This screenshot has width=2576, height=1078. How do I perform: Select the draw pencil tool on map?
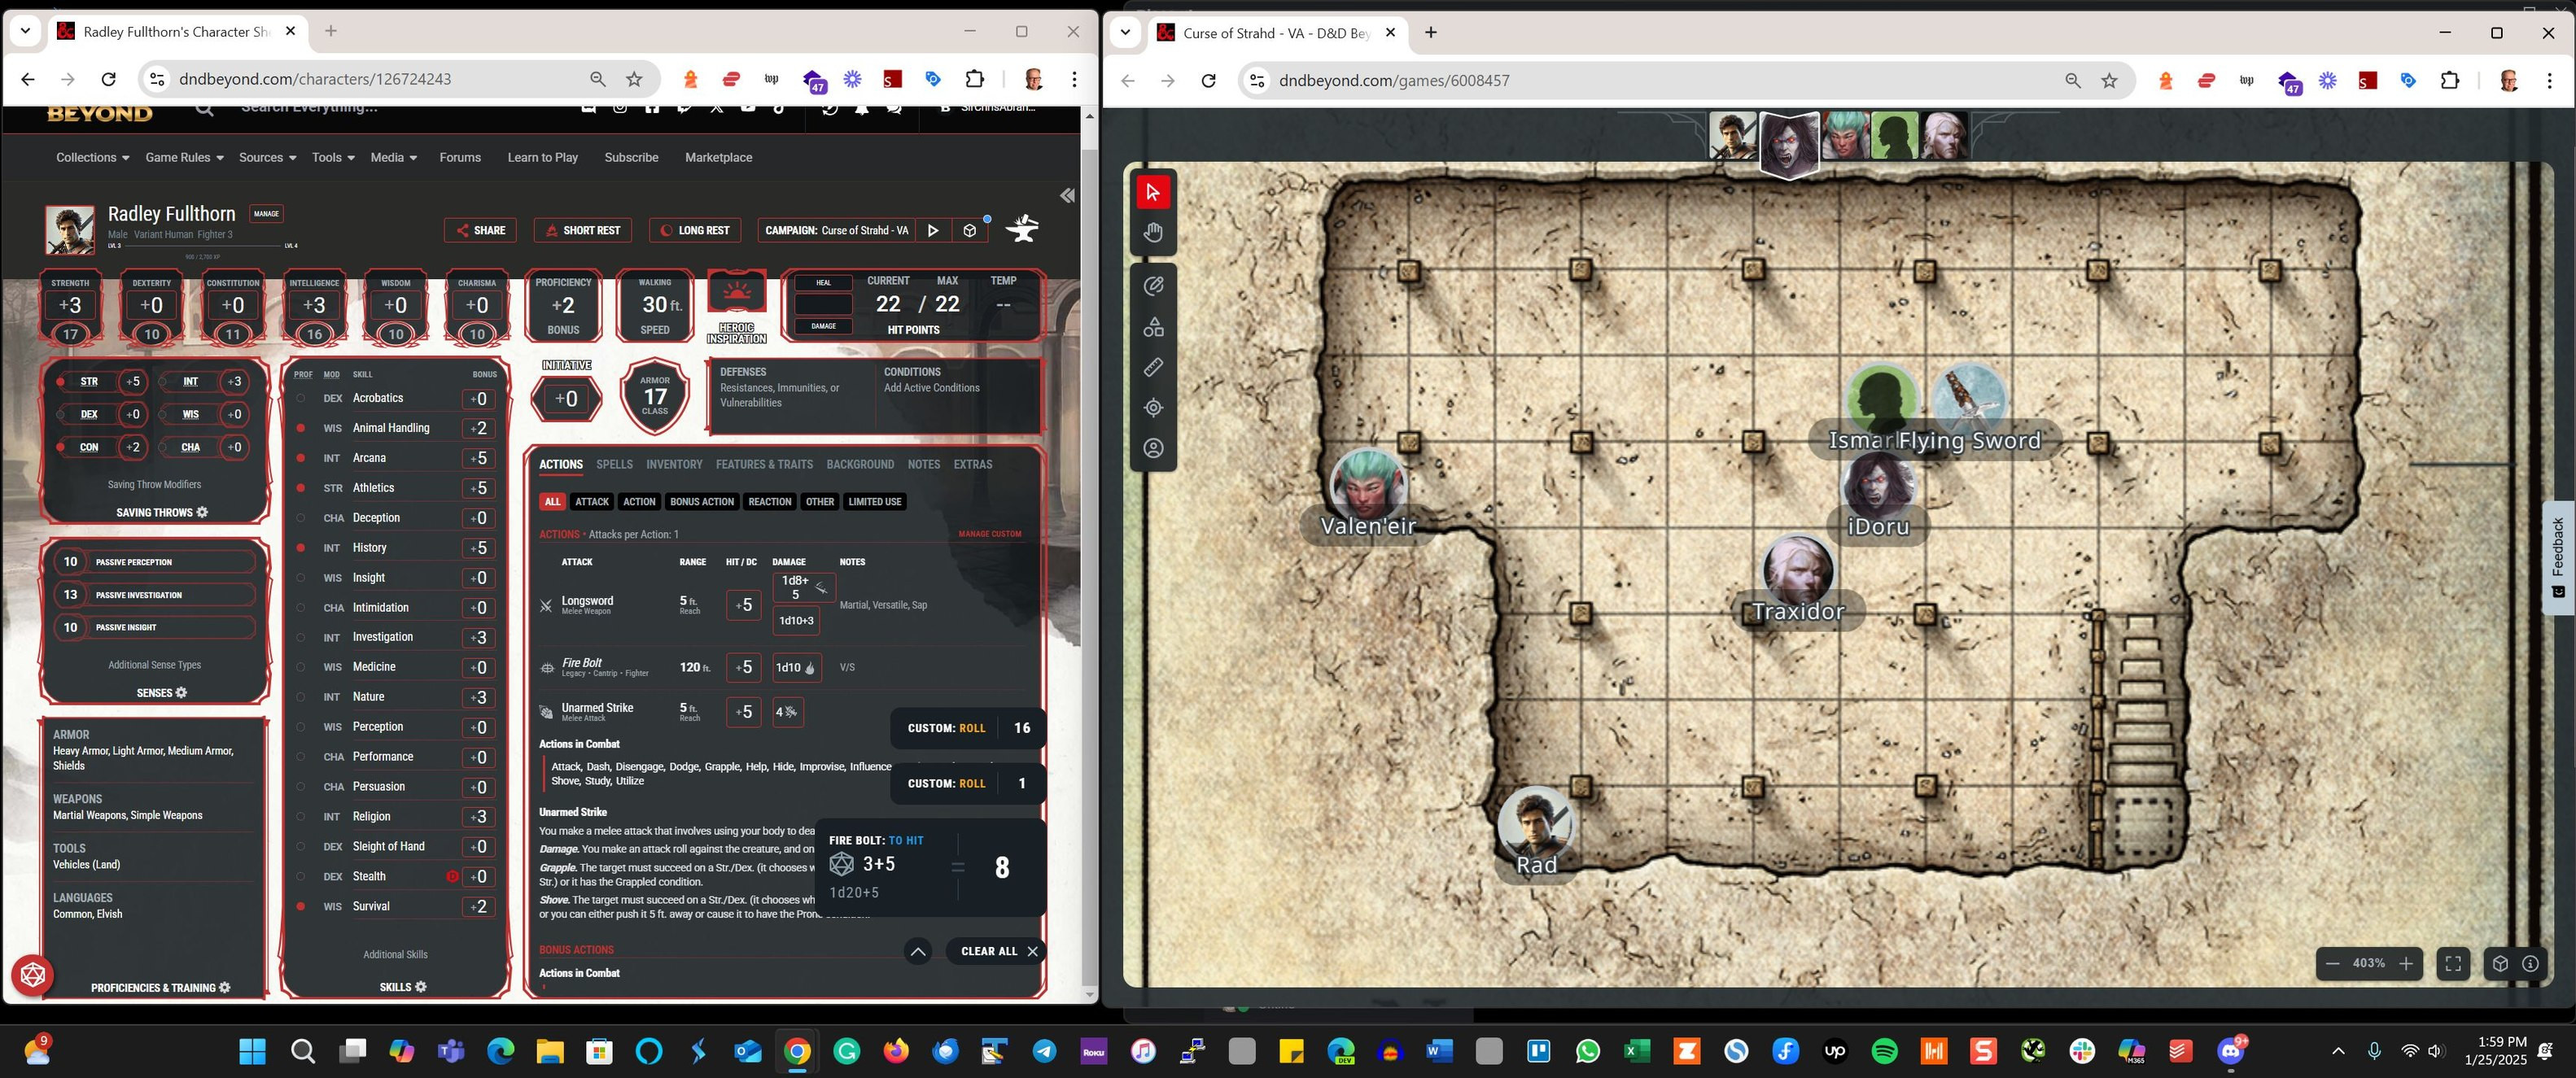pyautogui.click(x=1153, y=286)
